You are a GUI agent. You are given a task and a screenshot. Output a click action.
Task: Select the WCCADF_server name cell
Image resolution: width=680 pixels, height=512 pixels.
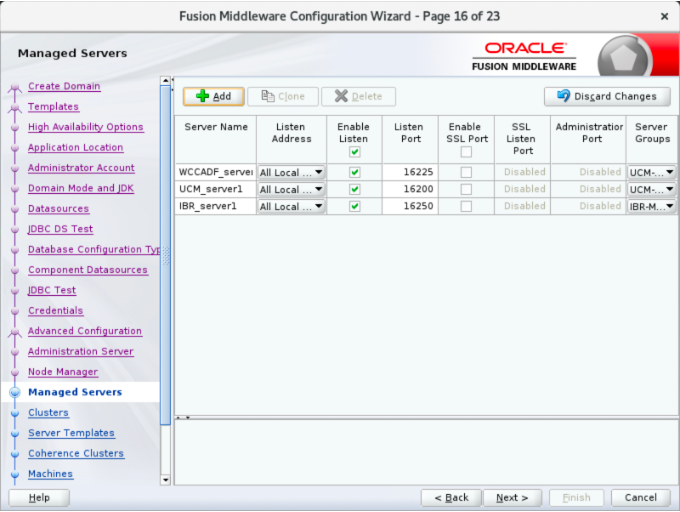(216, 172)
